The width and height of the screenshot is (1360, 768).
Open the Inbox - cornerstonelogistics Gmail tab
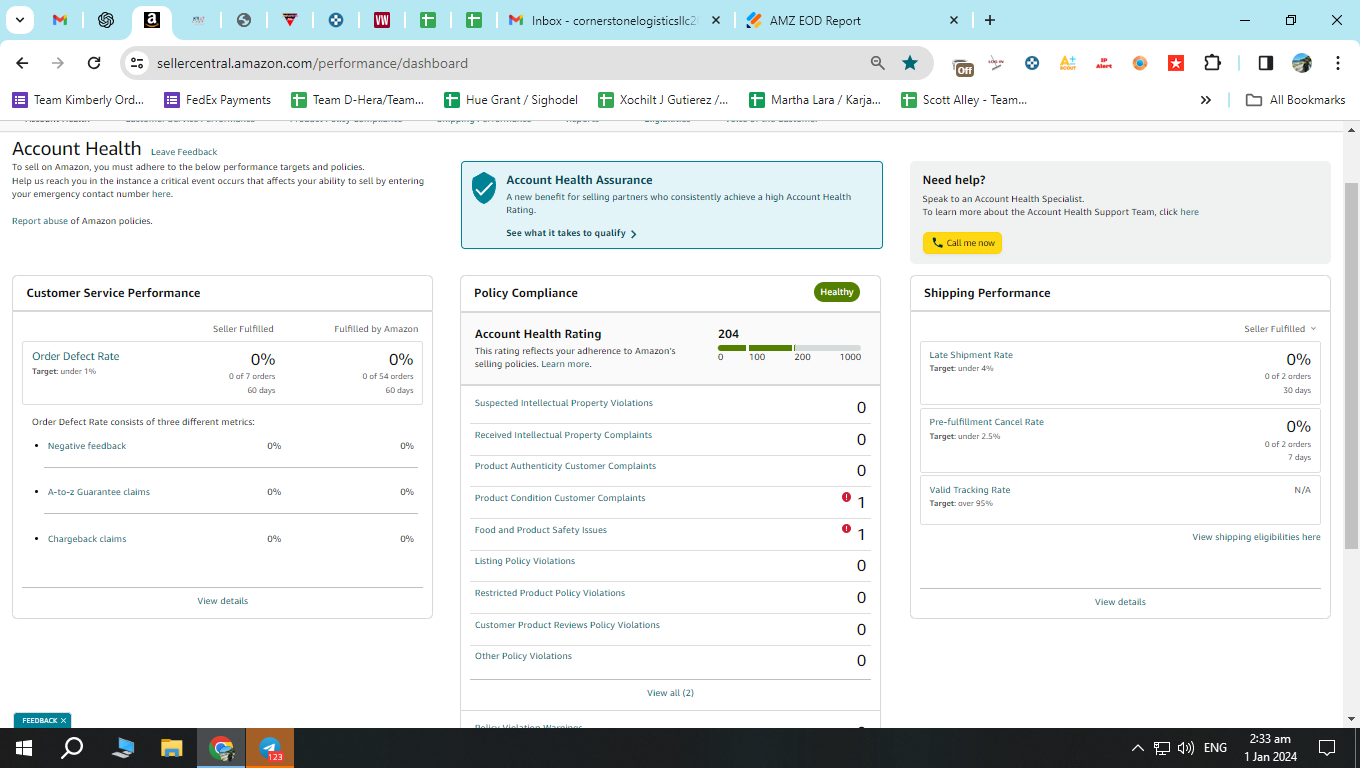point(614,20)
